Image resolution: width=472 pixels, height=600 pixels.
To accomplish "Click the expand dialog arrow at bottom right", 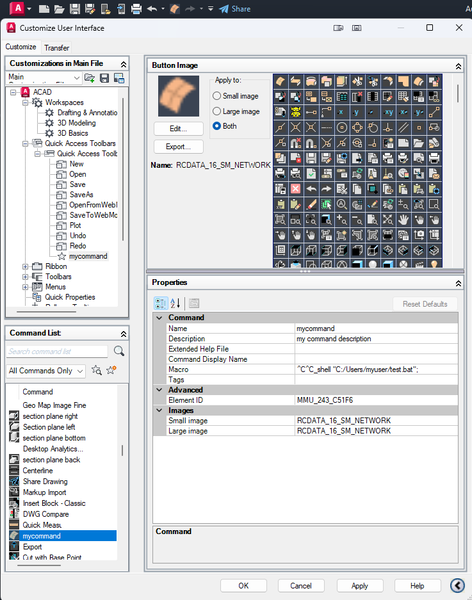I will point(457,585).
